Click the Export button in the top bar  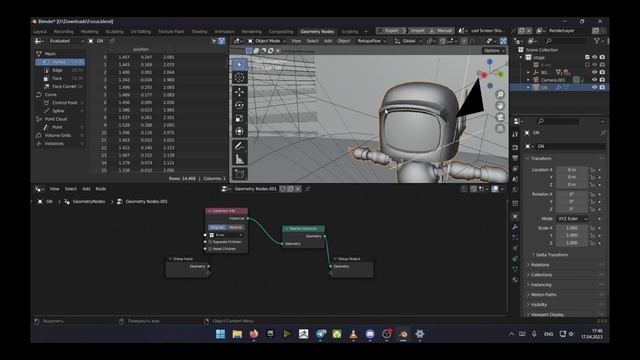391,31
